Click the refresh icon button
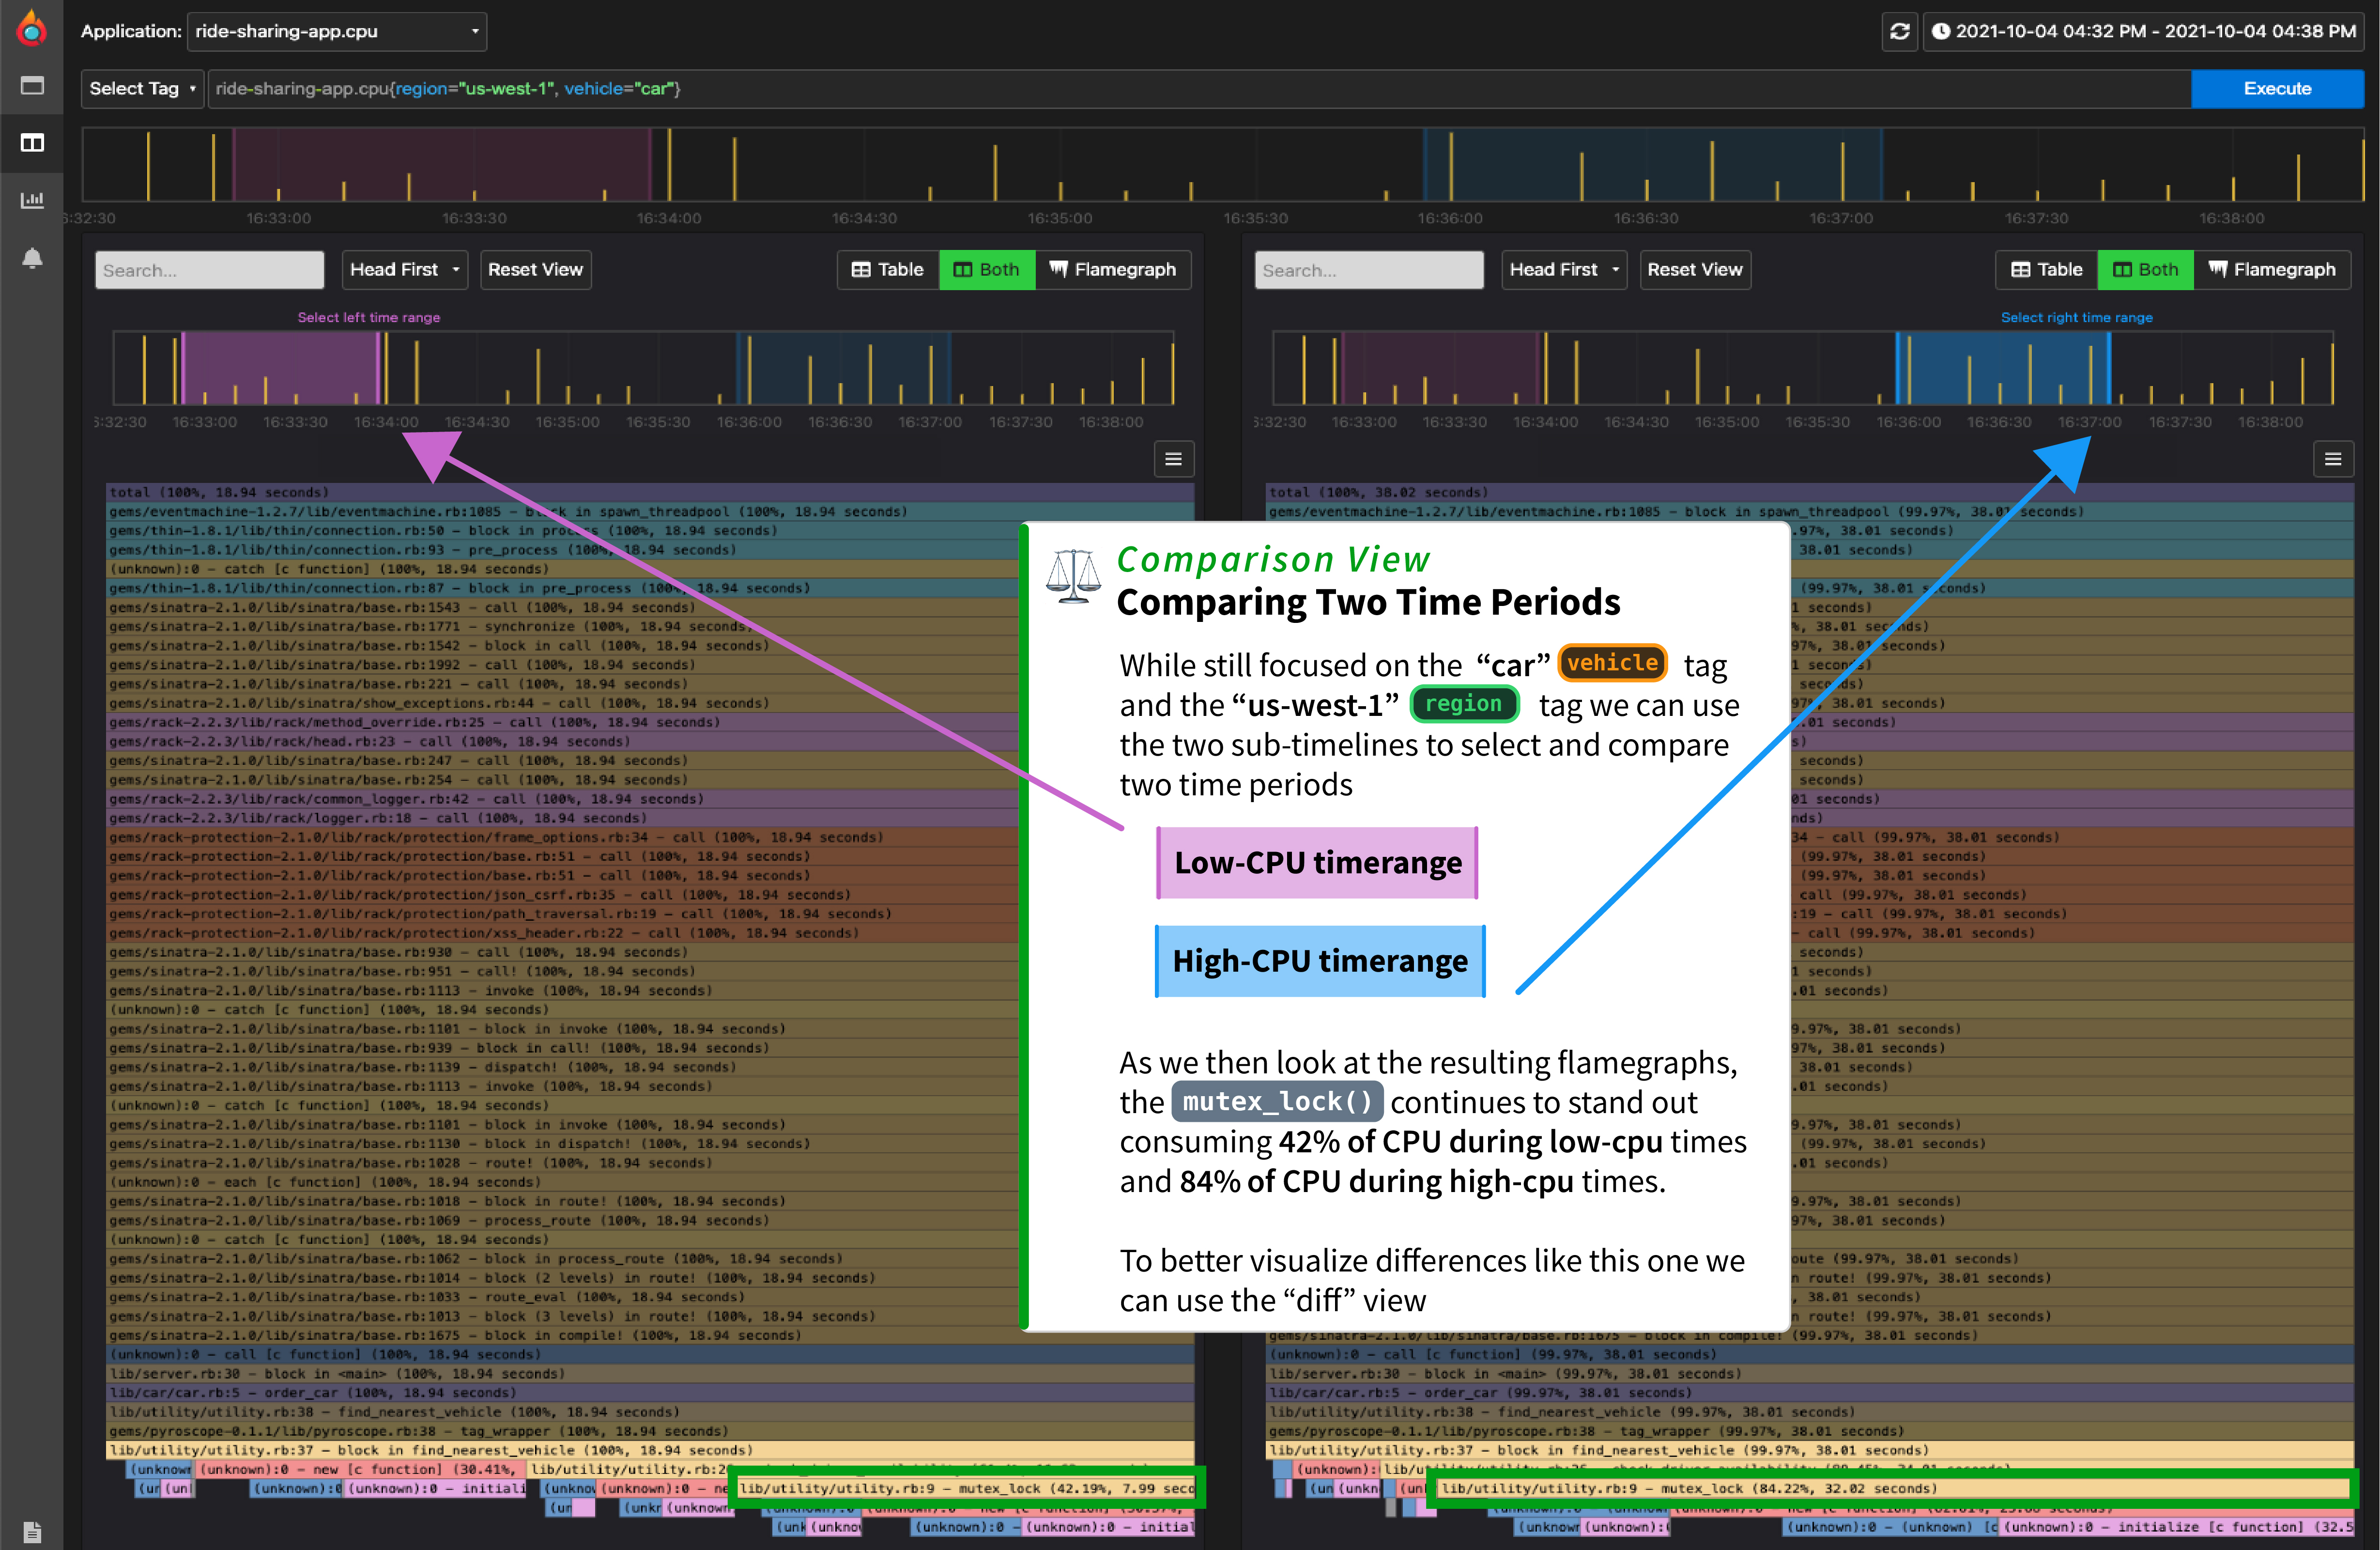The width and height of the screenshot is (2380, 1550). (x=1899, y=31)
